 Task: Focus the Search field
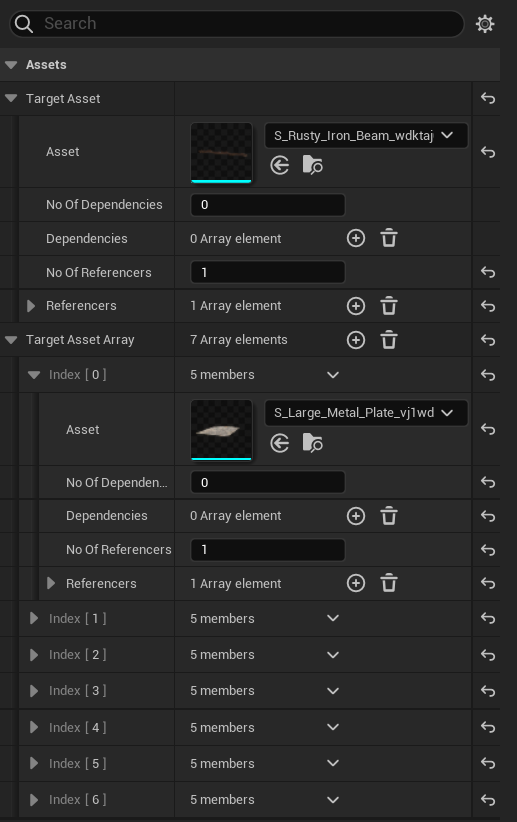tap(237, 24)
